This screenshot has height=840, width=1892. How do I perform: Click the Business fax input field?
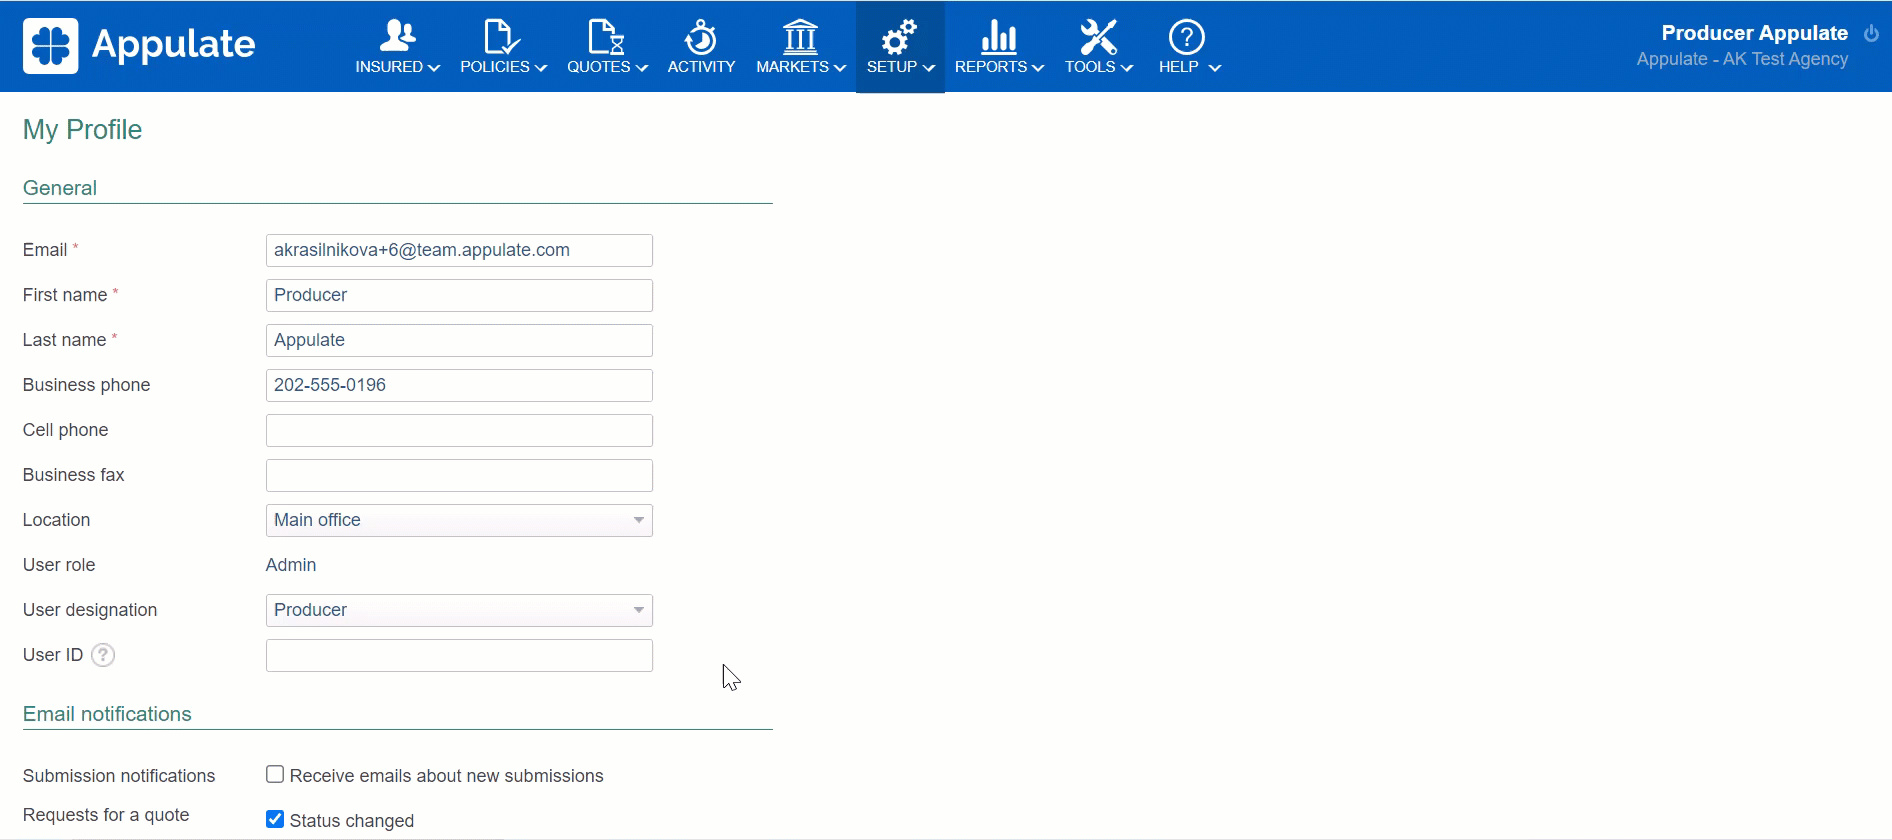tap(459, 475)
